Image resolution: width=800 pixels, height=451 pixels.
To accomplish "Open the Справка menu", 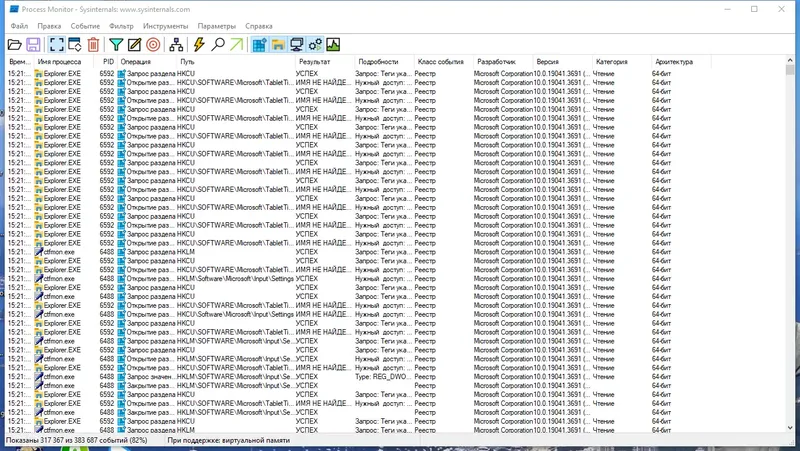I will point(259,26).
